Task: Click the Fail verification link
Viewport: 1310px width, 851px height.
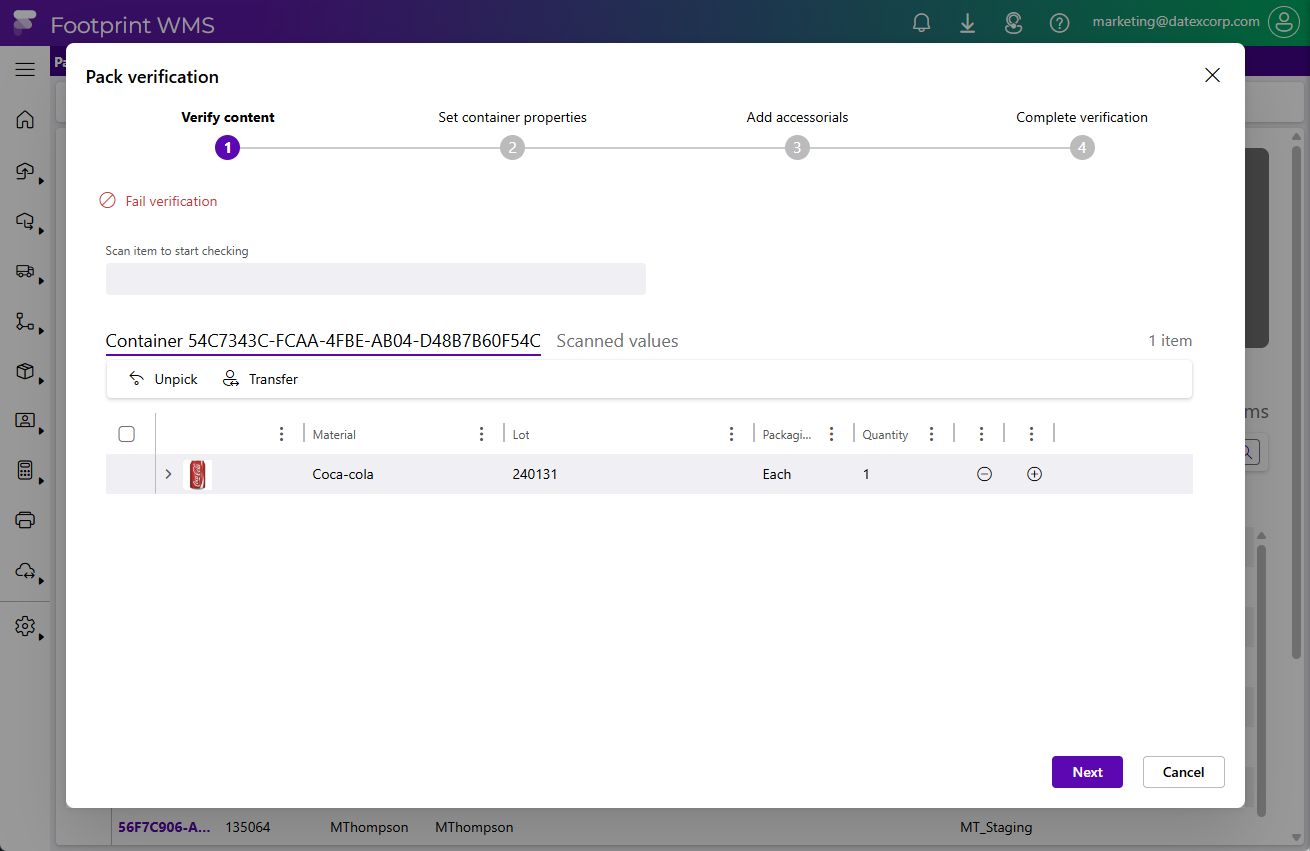Action: [x=170, y=201]
